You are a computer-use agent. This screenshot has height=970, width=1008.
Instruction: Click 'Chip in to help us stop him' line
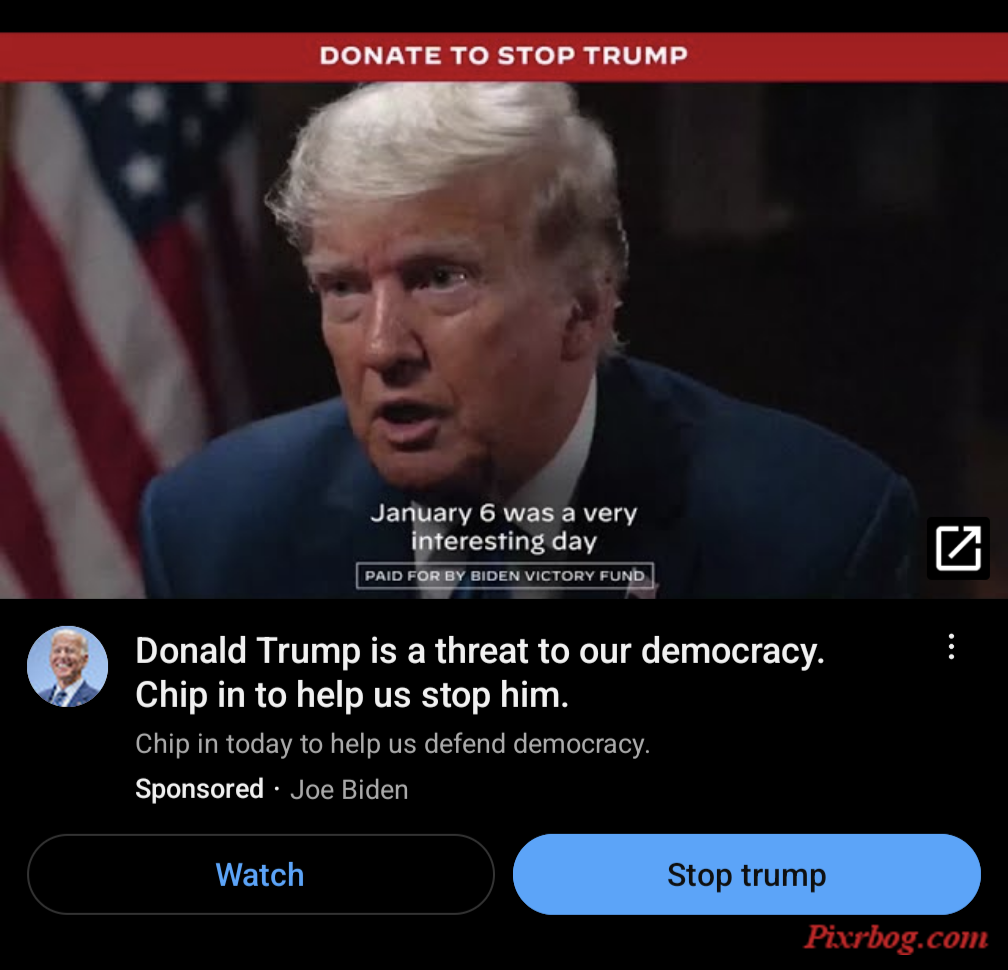(352, 695)
